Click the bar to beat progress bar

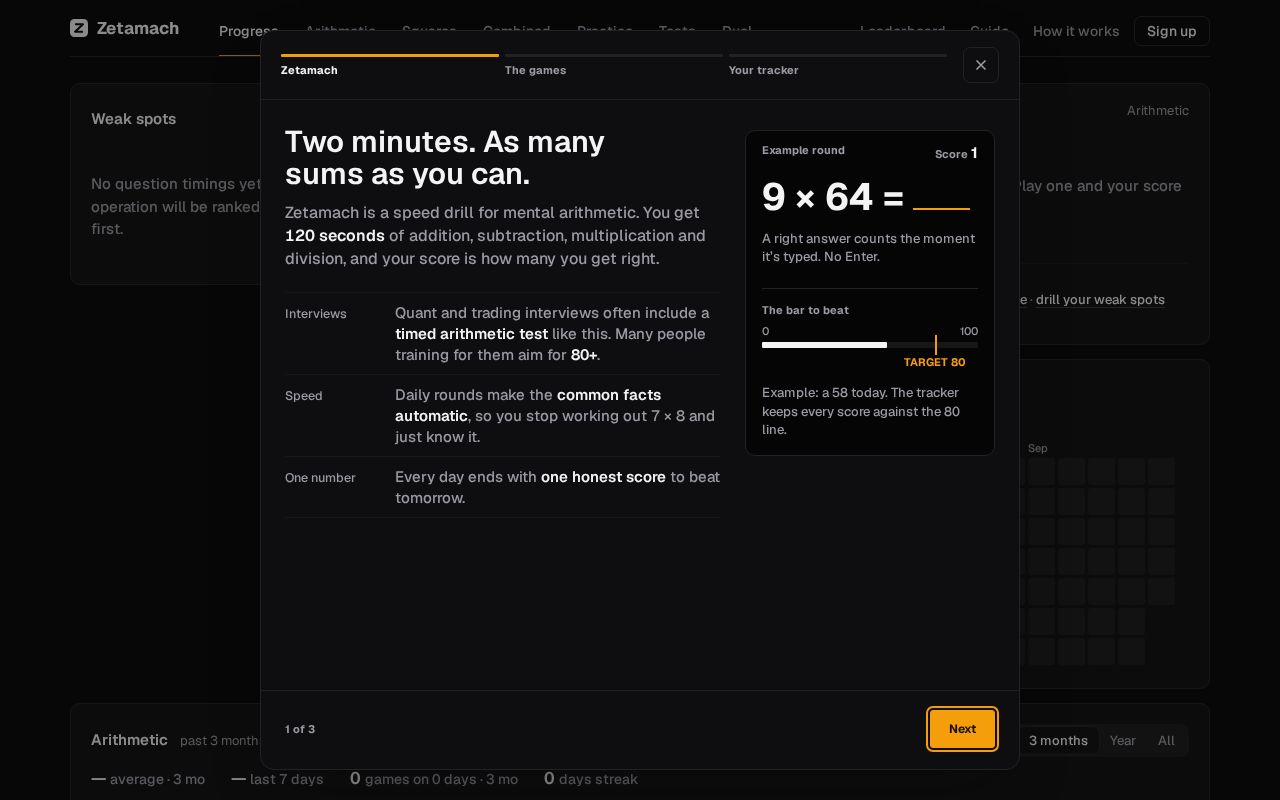(x=870, y=345)
